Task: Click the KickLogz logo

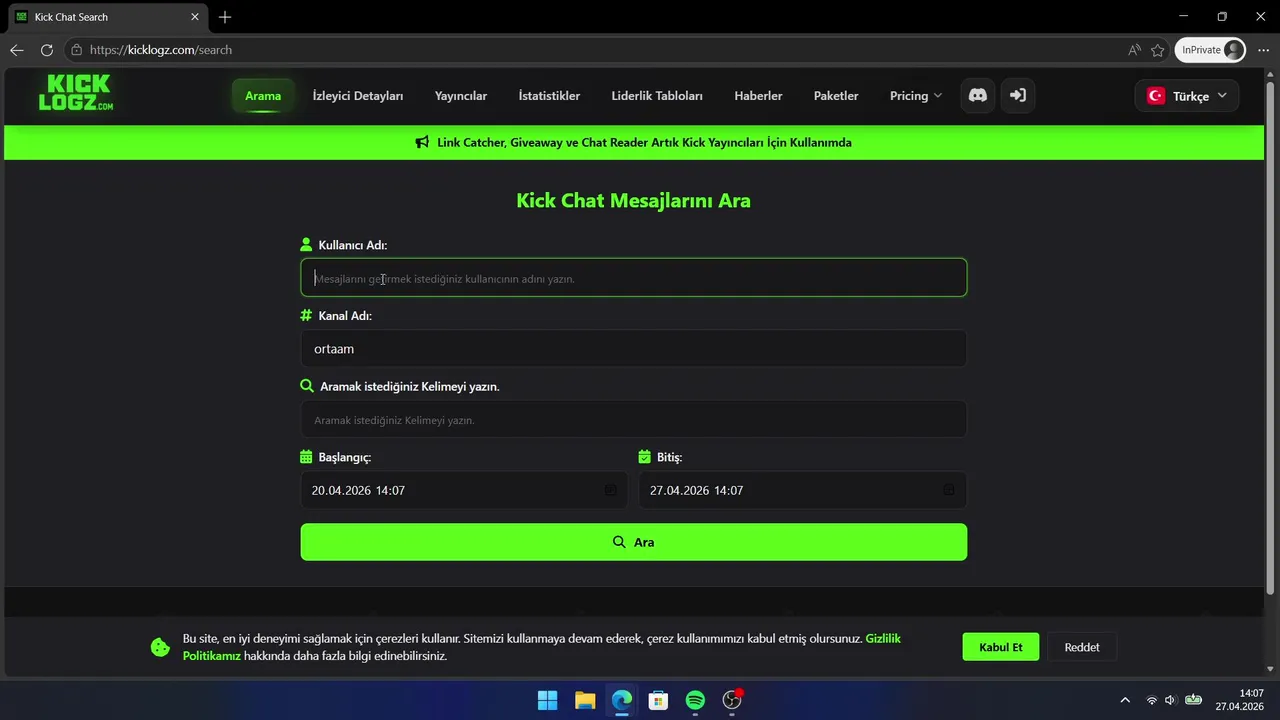Action: 76,92
